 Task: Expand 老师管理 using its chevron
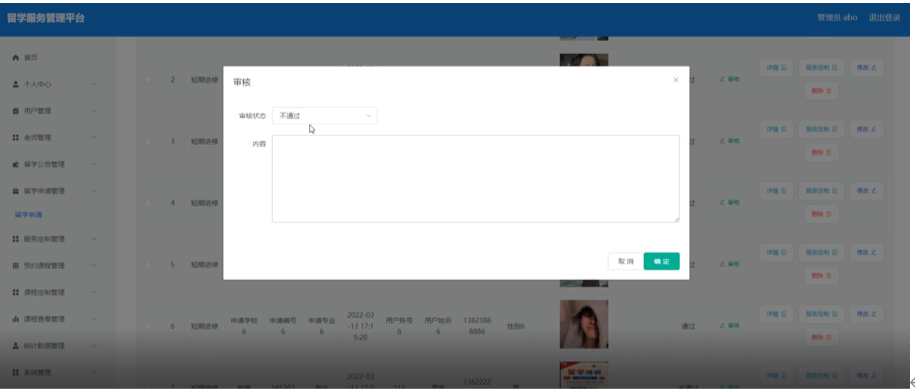[x=94, y=138]
